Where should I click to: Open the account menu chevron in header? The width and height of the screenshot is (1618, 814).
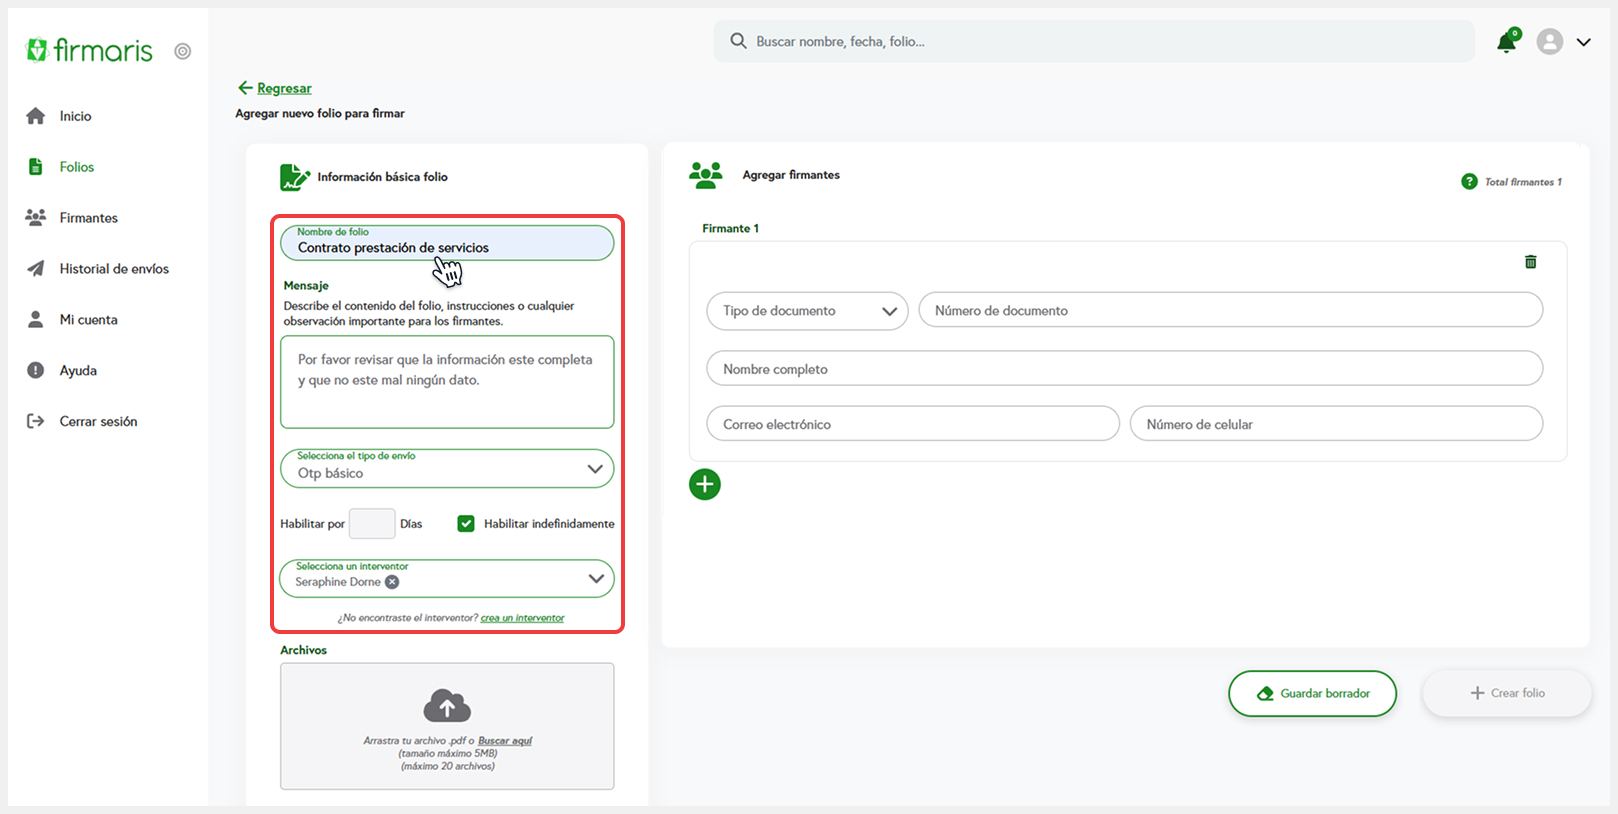1583,42
